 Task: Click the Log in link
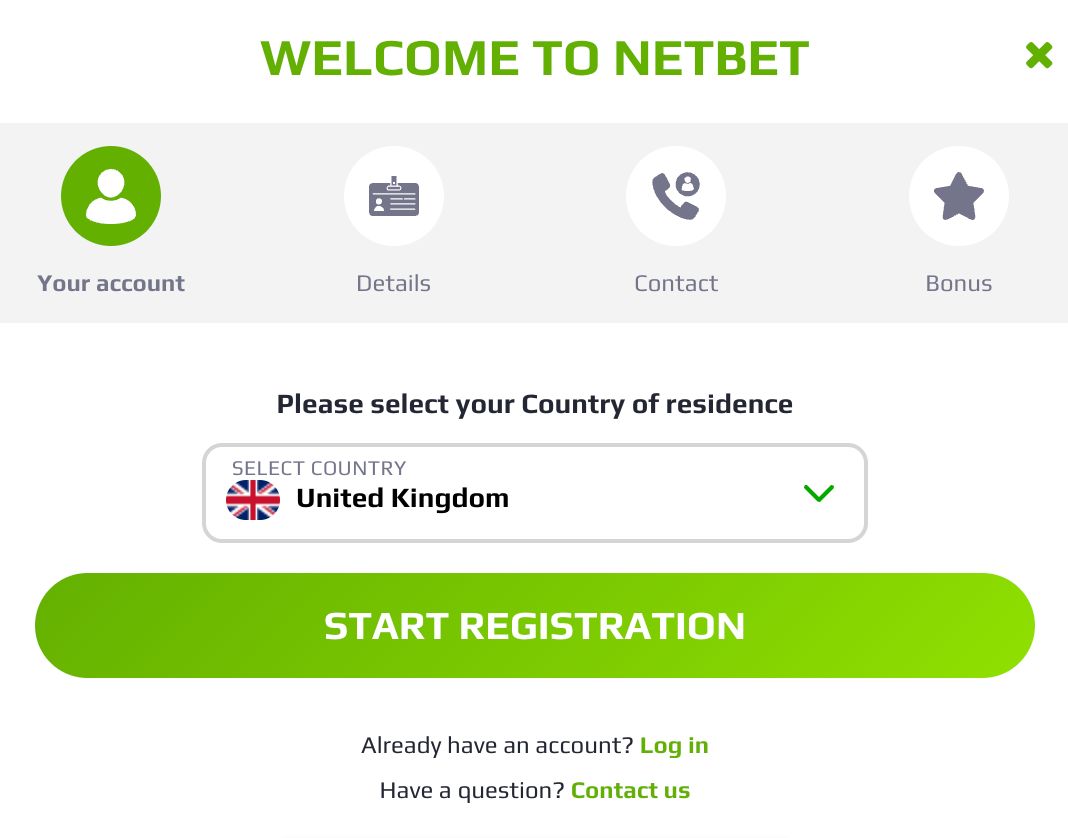coord(674,745)
